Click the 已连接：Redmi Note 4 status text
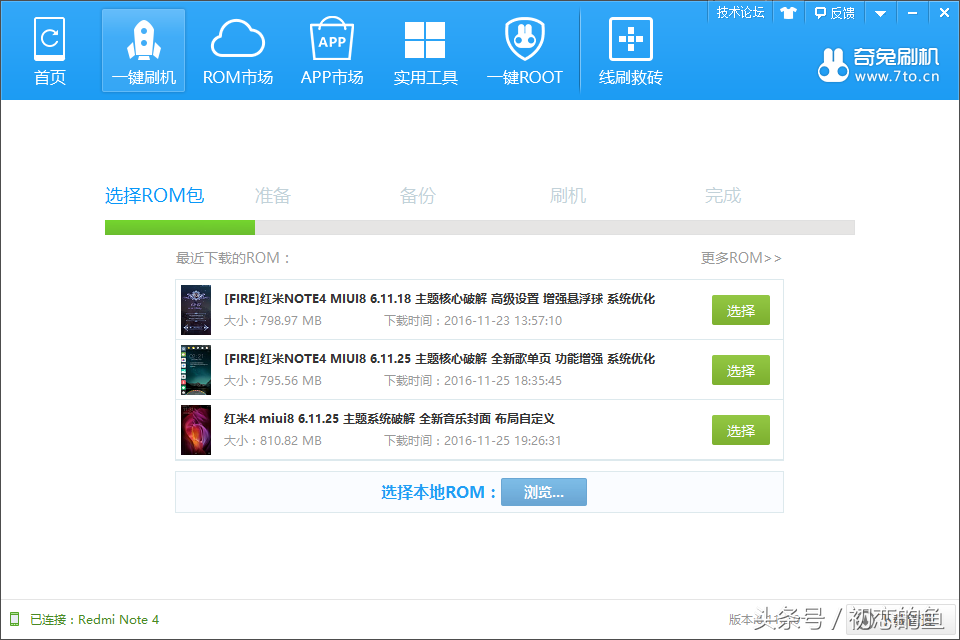This screenshot has height=640, width=960. coord(94,620)
